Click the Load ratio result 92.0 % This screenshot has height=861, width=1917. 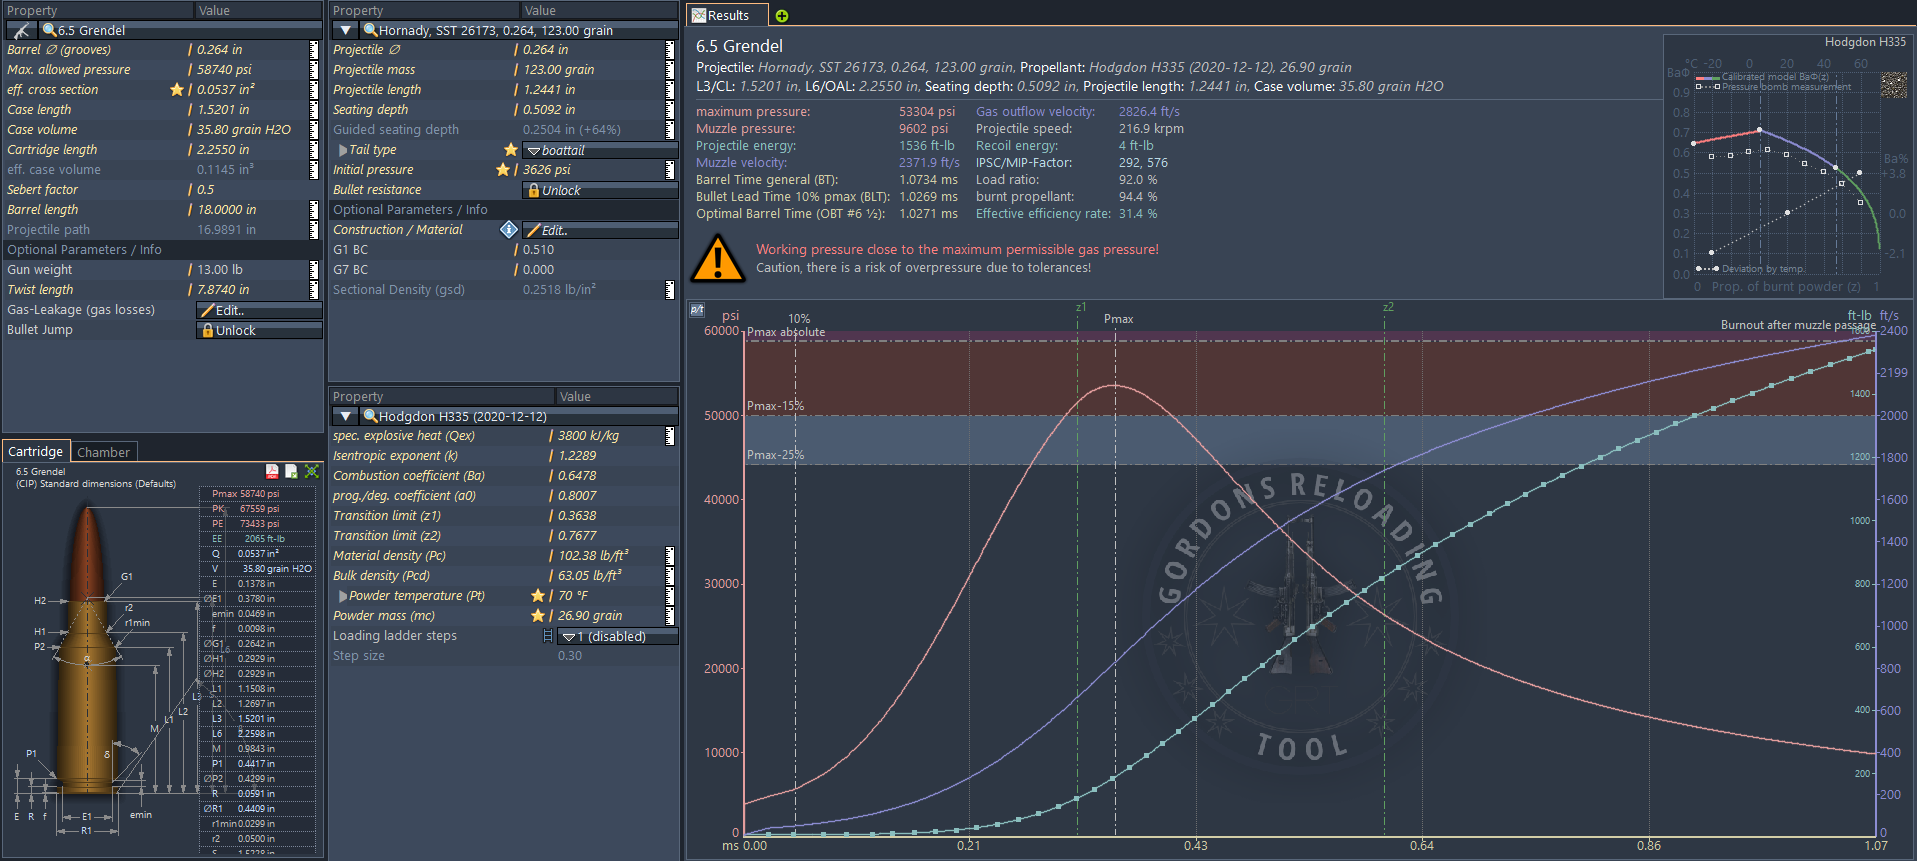[x=1137, y=180]
